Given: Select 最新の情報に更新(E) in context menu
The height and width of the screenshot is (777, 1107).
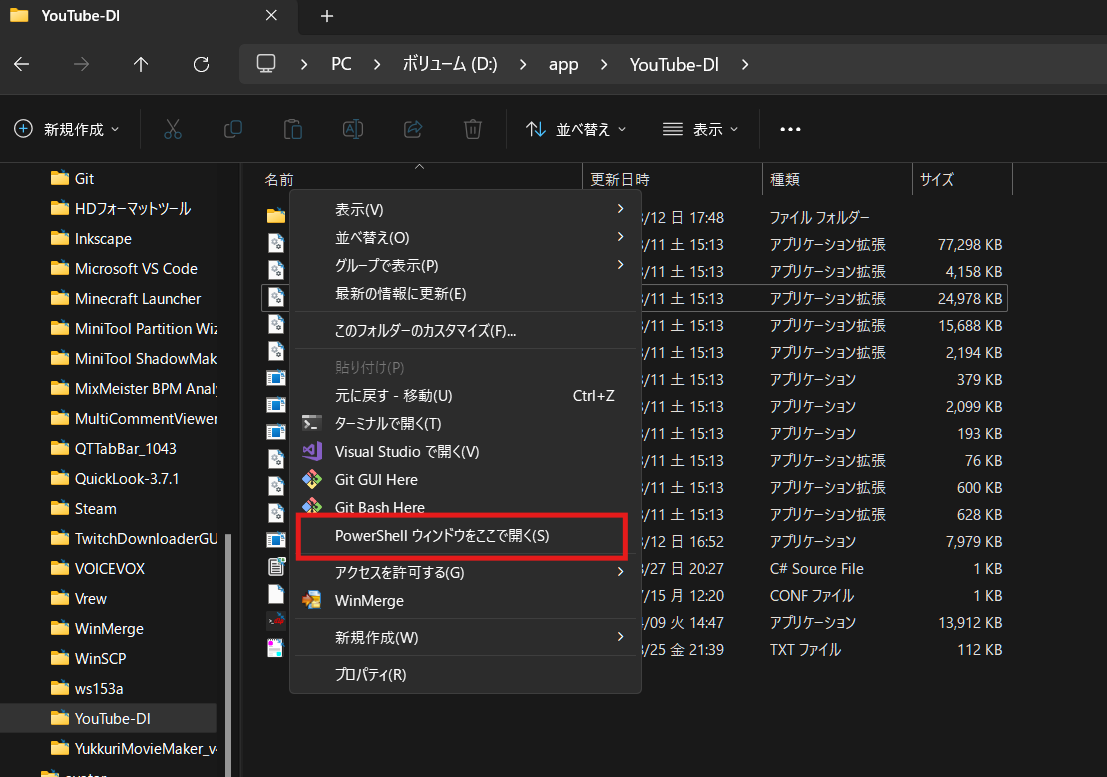Looking at the screenshot, I should click(x=465, y=294).
